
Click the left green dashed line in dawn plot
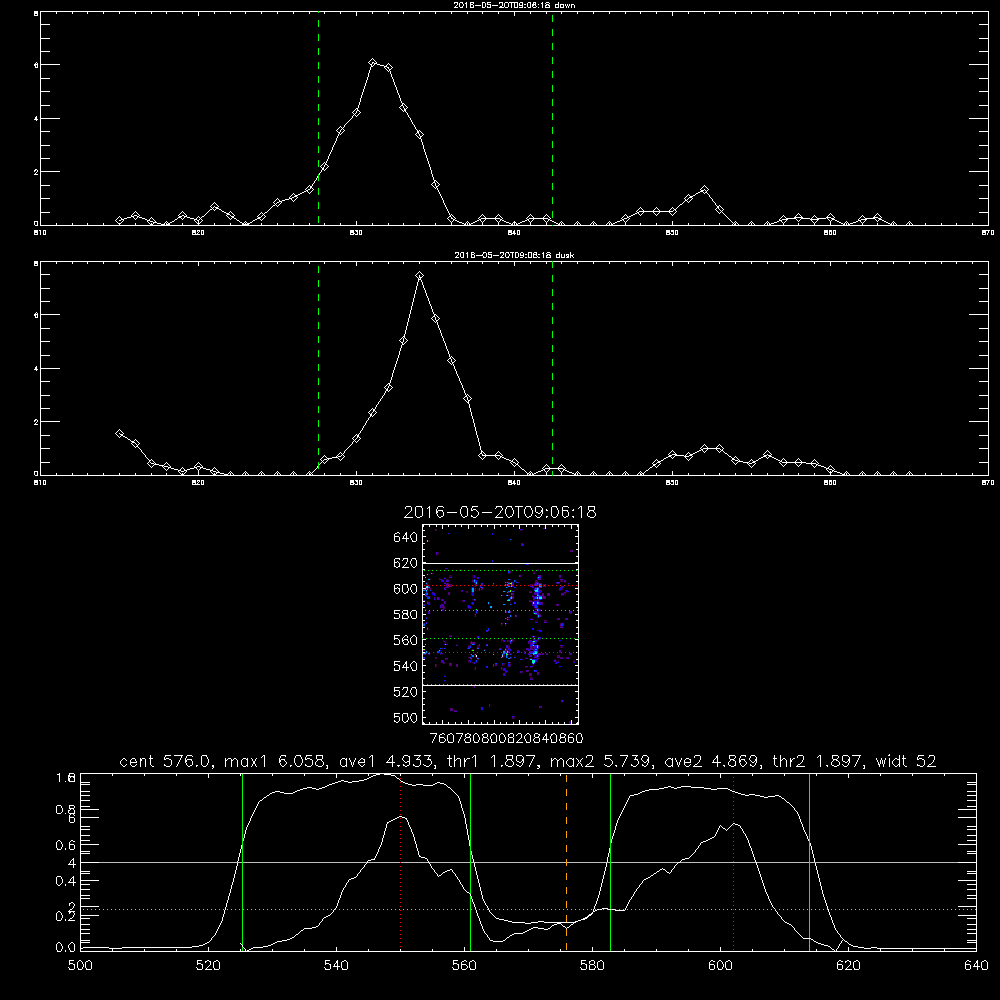[x=318, y=119]
